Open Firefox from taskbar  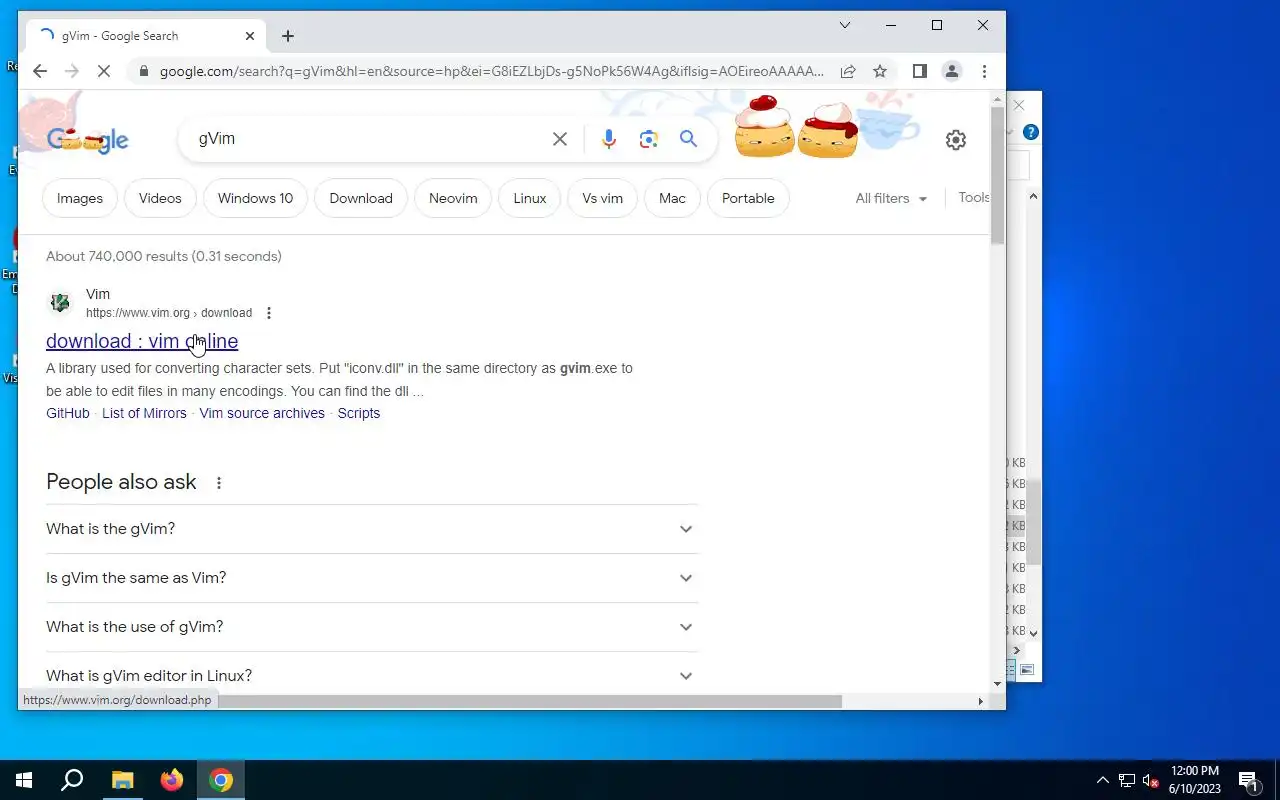[172, 780]
